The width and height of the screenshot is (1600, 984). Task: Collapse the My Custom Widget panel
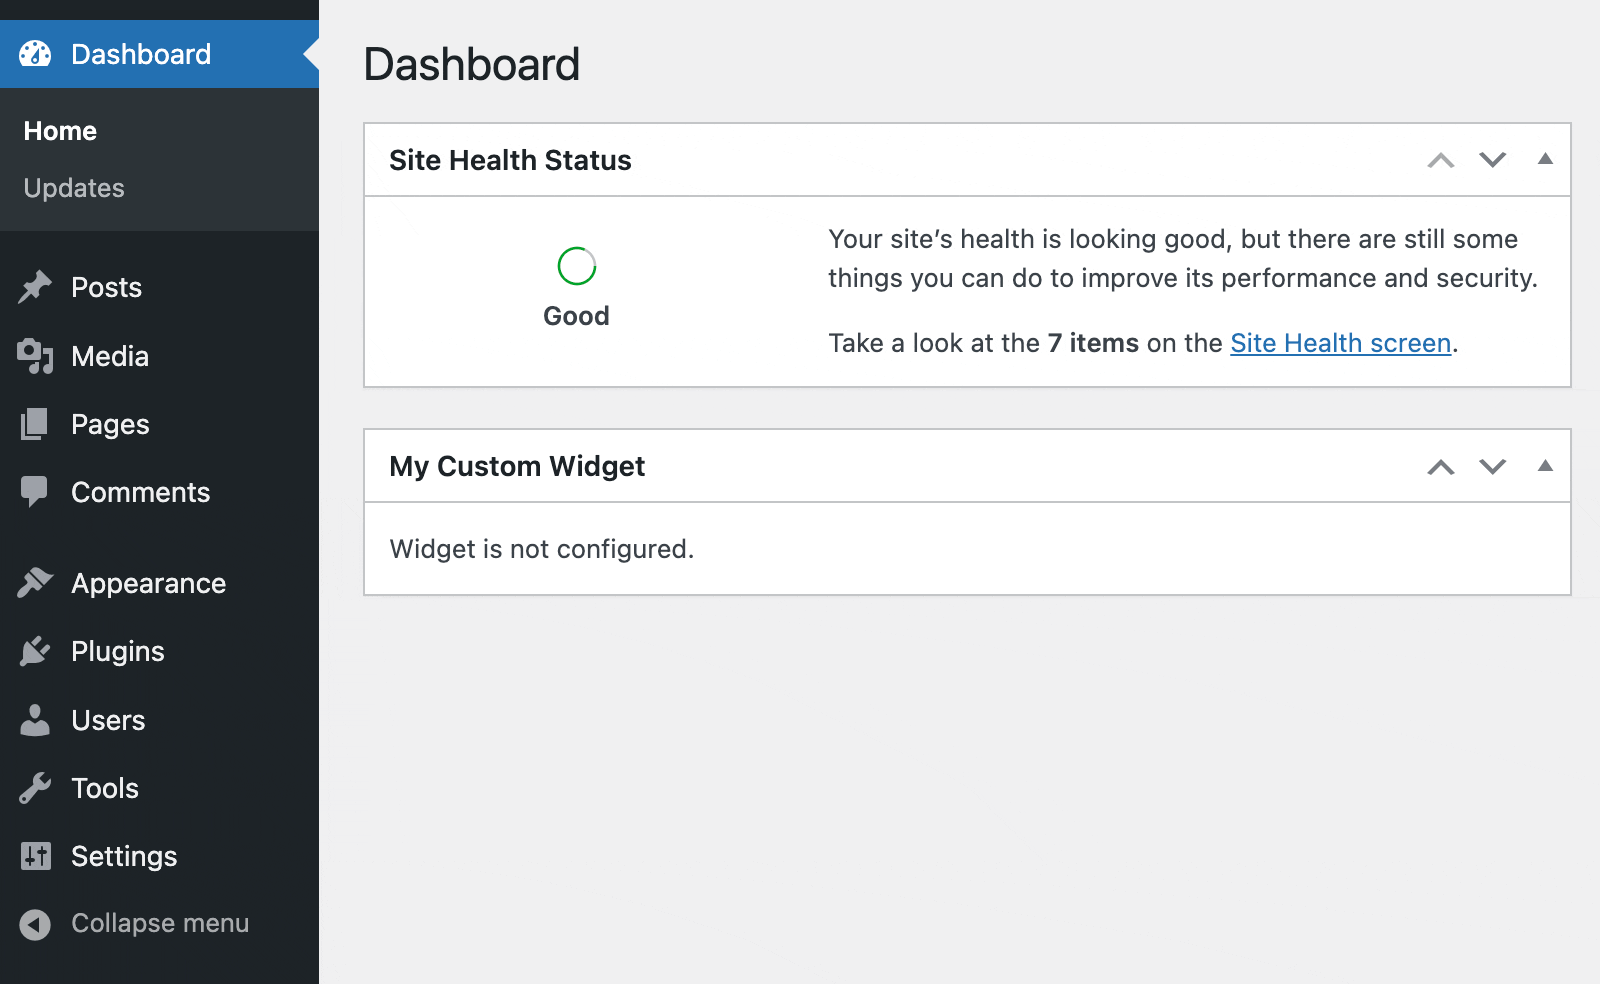tap(1546, 465)
